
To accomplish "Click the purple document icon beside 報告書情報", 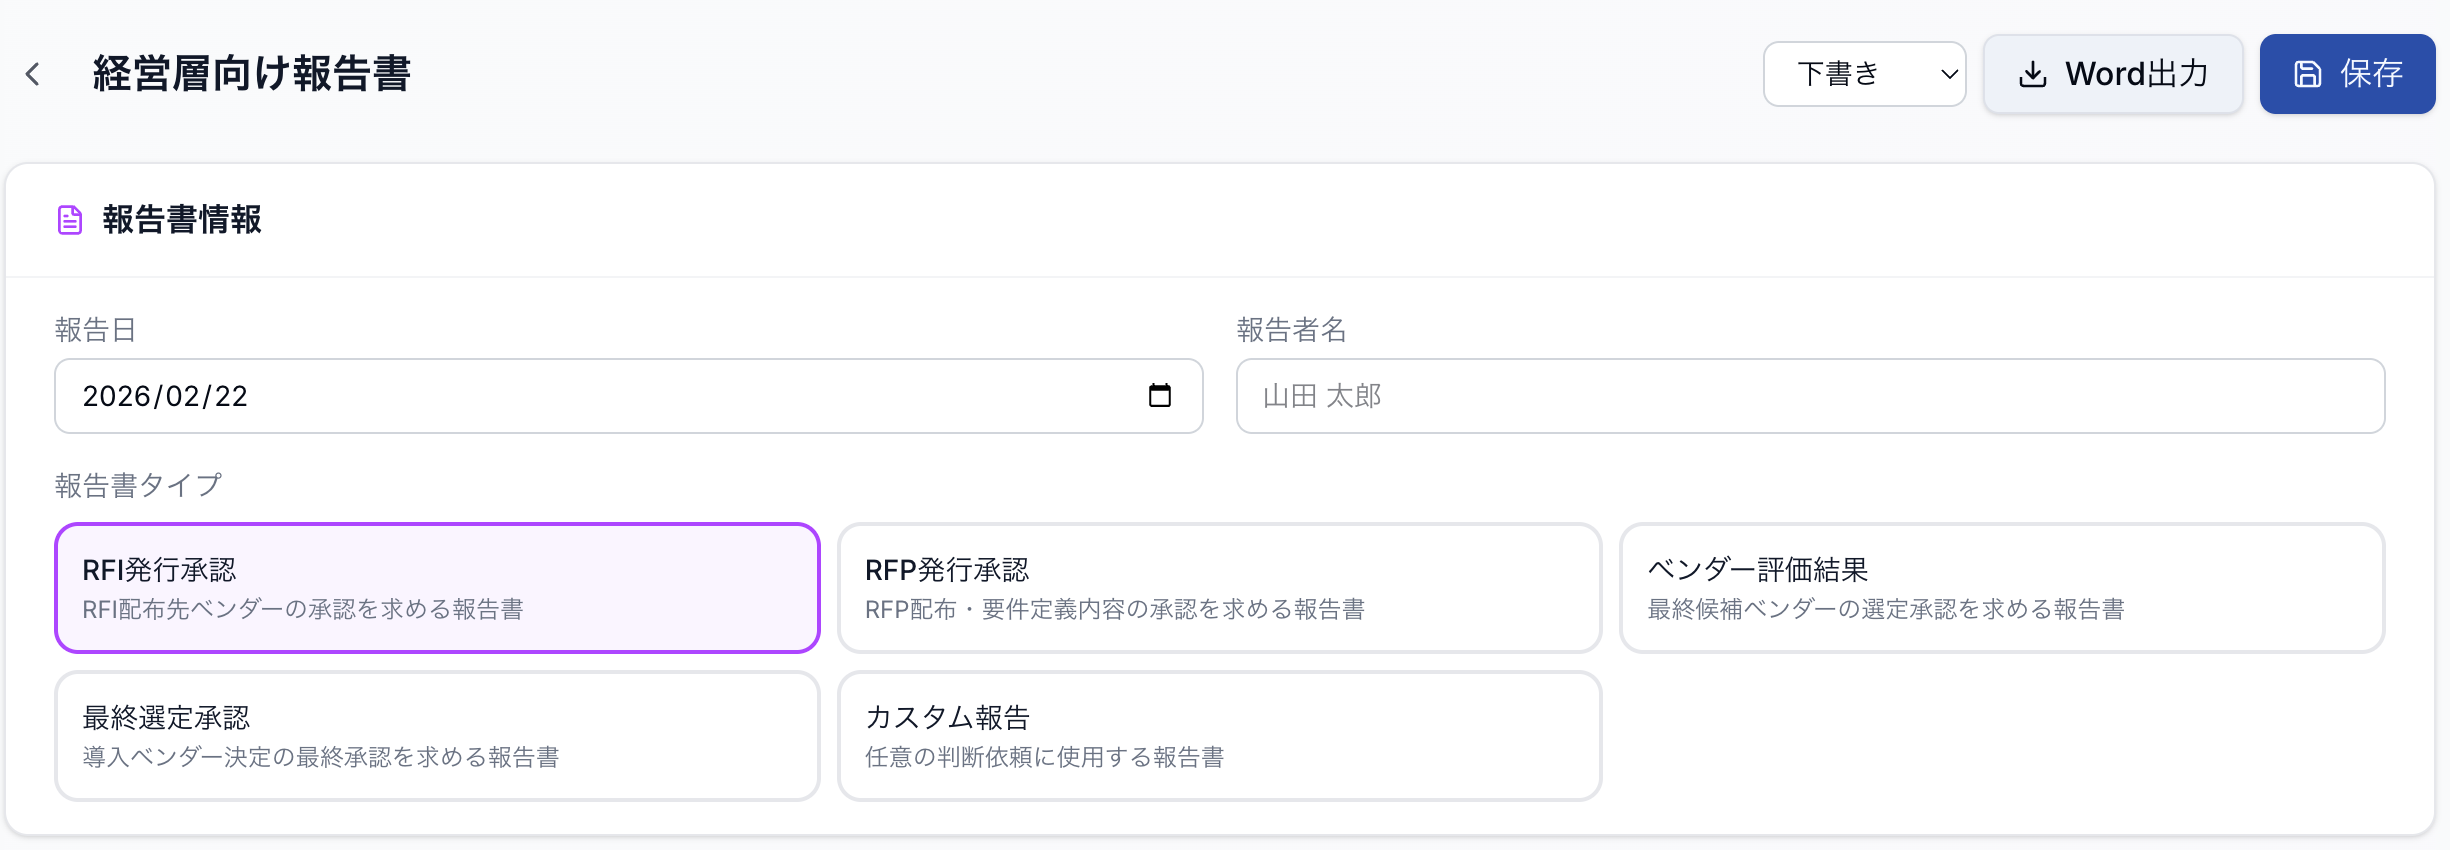I will pos(70,220).
